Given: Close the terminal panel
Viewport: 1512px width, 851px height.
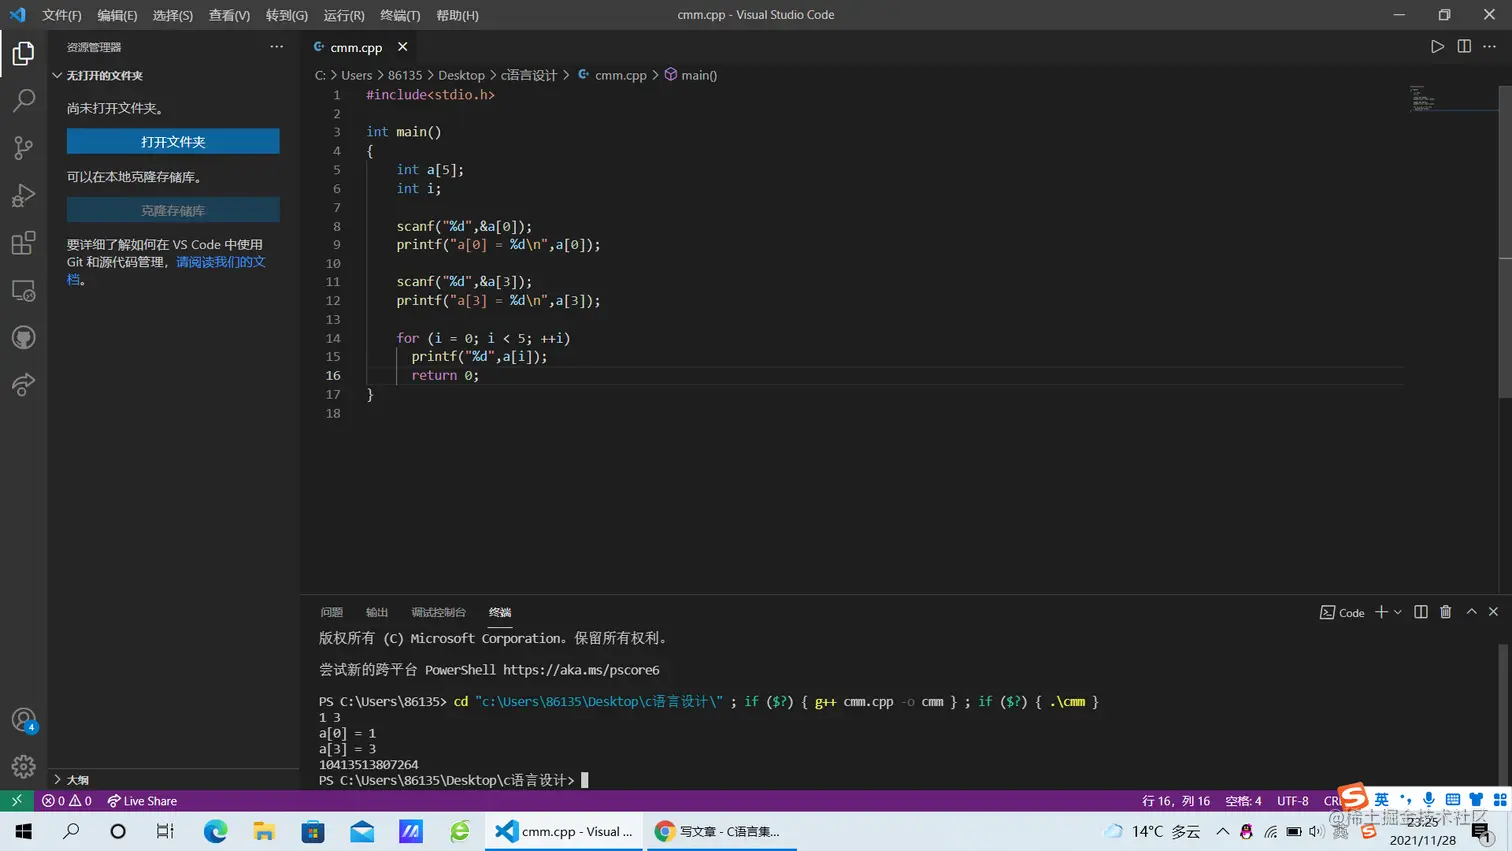Looking at the screenshot, I should click(1493, 612).
